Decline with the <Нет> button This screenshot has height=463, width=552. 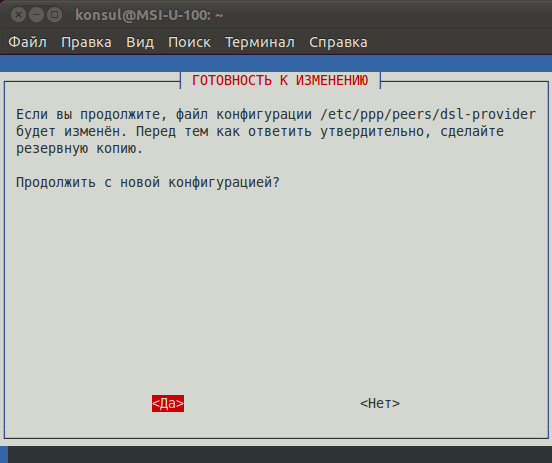tap(380, 403)
